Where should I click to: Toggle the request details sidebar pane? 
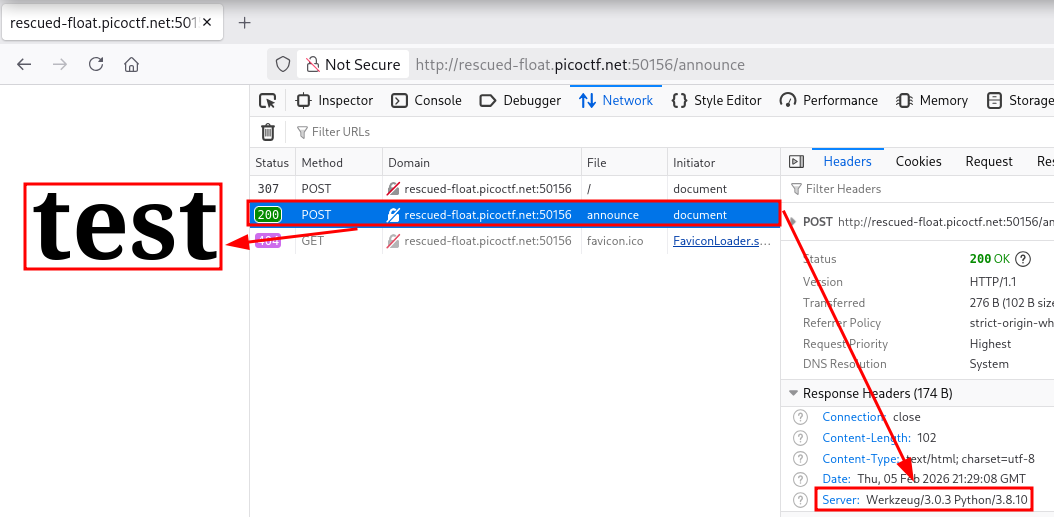pos(796,162)
